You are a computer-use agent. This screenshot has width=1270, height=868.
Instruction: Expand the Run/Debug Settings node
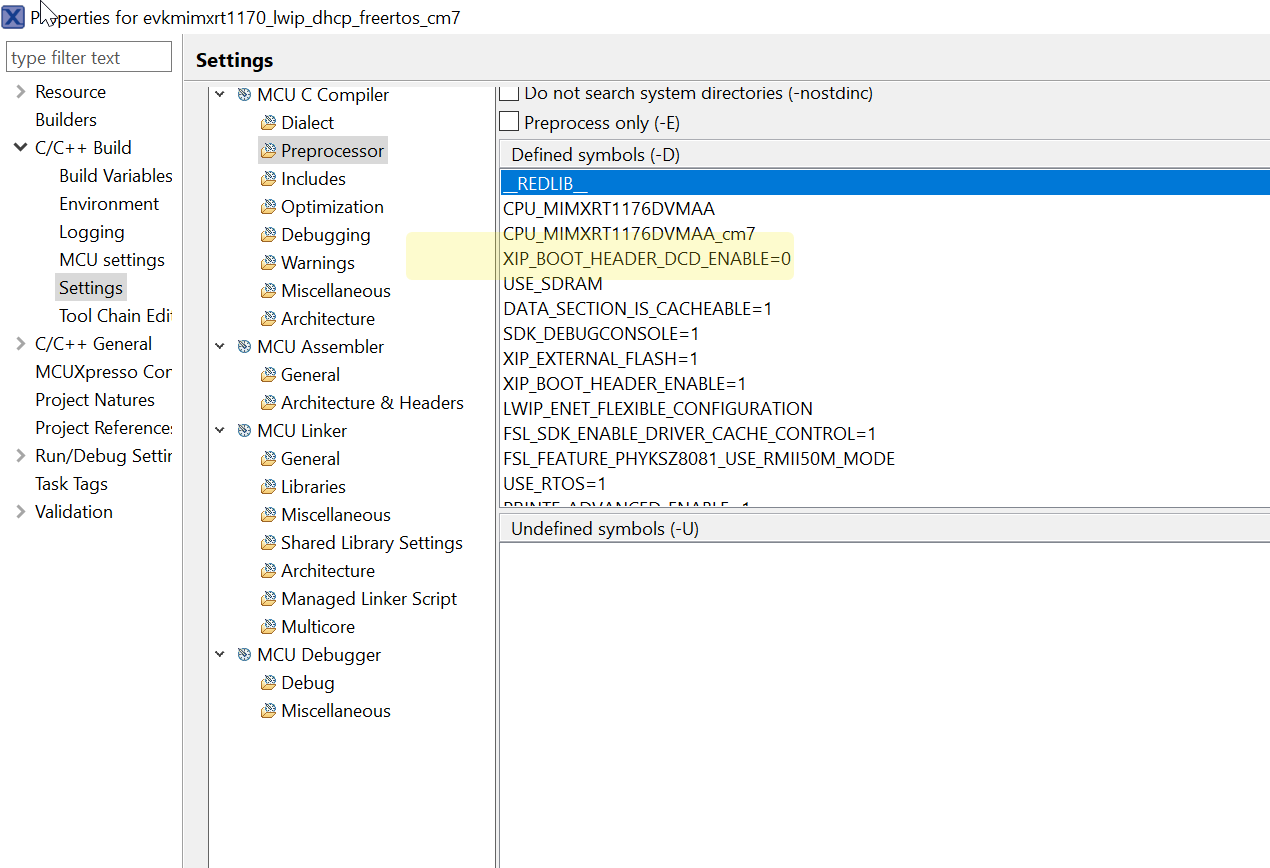coord(20,456)
